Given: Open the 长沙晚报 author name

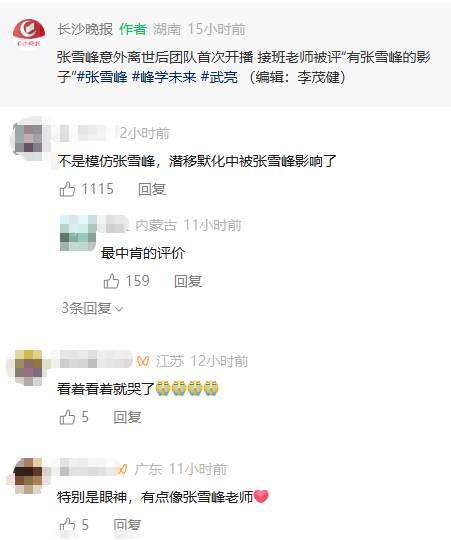Looking at the screenshot, I should (x=85, y=29).
